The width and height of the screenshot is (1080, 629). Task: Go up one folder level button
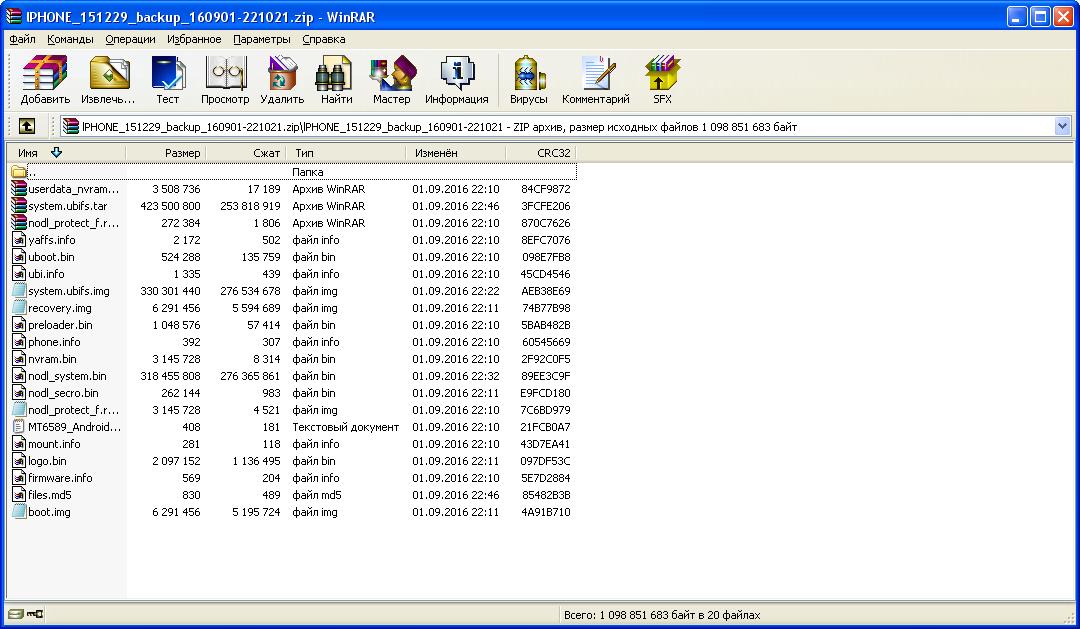27,126
